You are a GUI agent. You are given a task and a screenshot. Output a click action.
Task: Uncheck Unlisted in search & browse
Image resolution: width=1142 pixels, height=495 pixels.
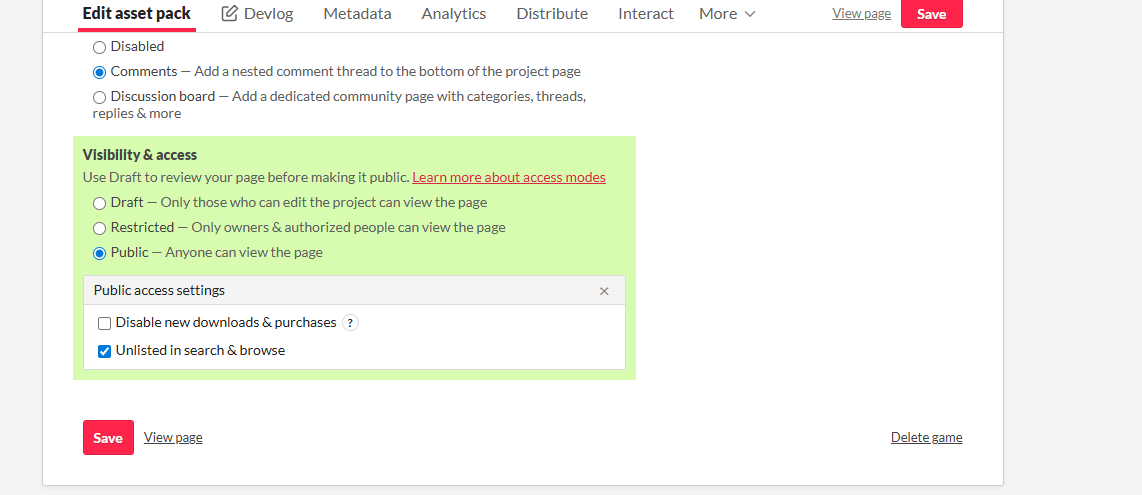(x=104, y=351)
